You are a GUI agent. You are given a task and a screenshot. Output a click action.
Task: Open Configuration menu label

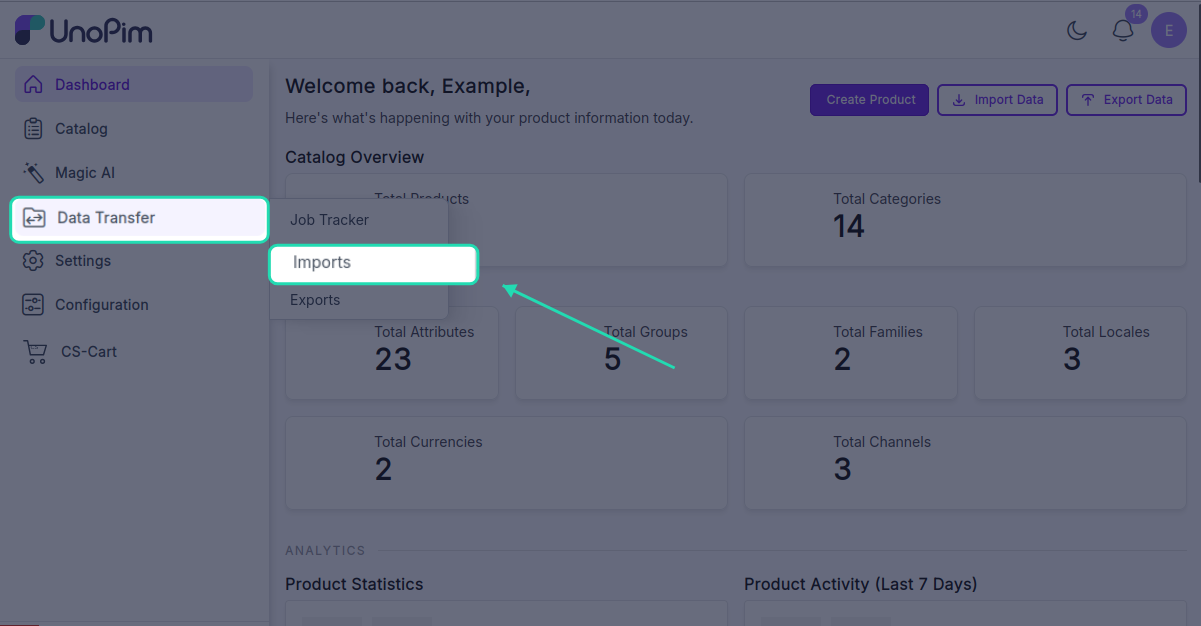point(102,305)
